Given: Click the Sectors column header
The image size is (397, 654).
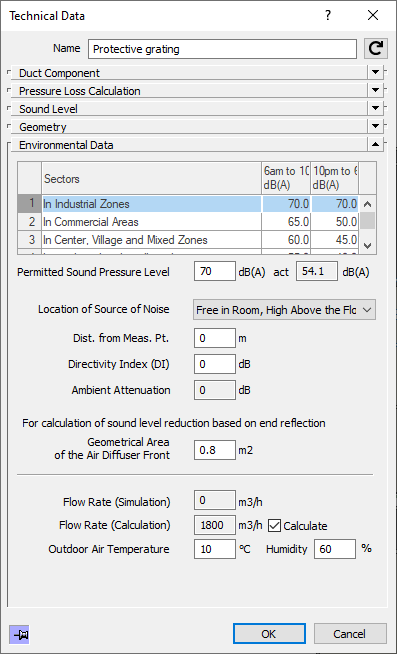Looking at the screenshot, I should click(152, 178).
